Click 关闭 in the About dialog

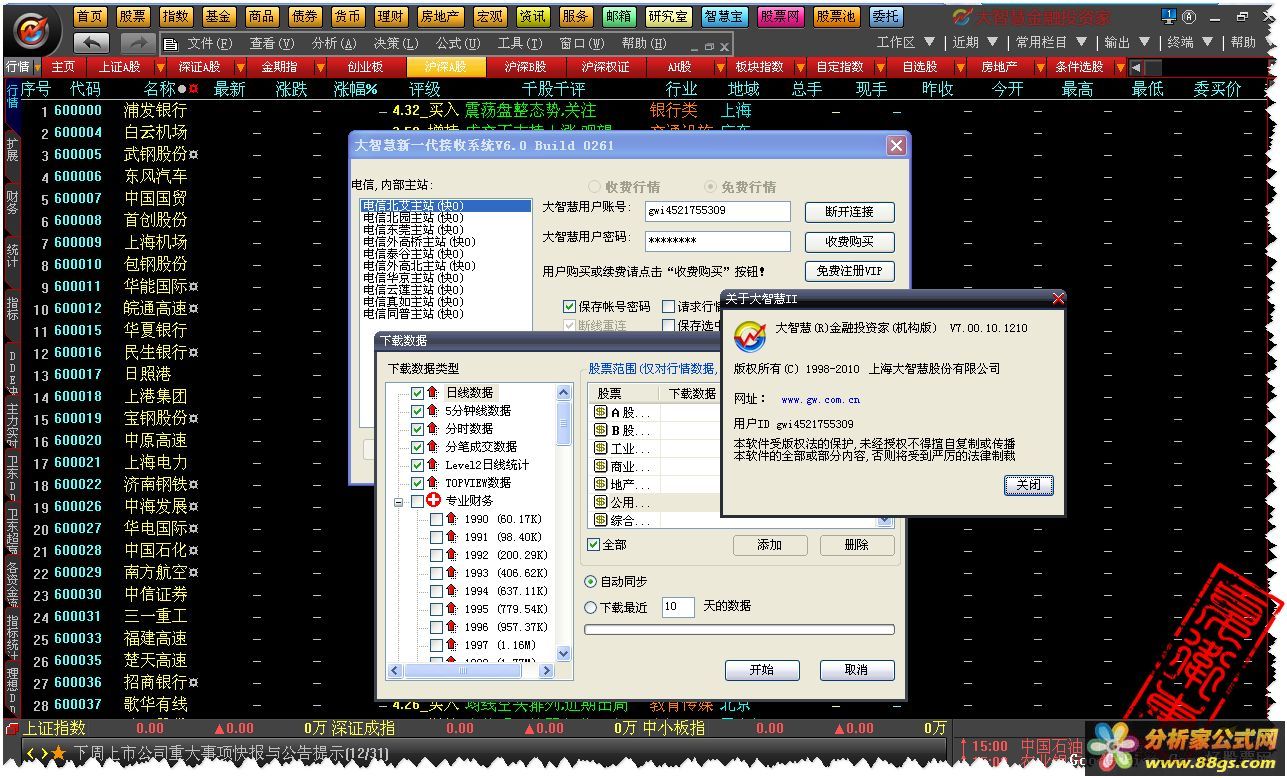pos(1028,485)
